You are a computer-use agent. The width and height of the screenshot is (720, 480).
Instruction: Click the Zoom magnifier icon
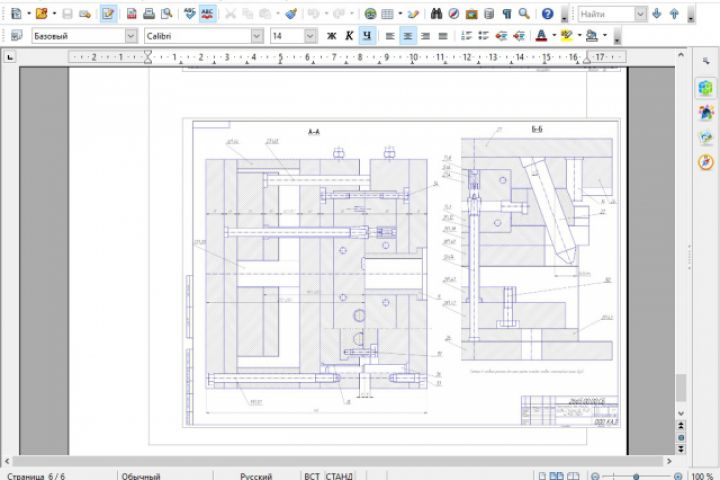click(x=524, y=14)
